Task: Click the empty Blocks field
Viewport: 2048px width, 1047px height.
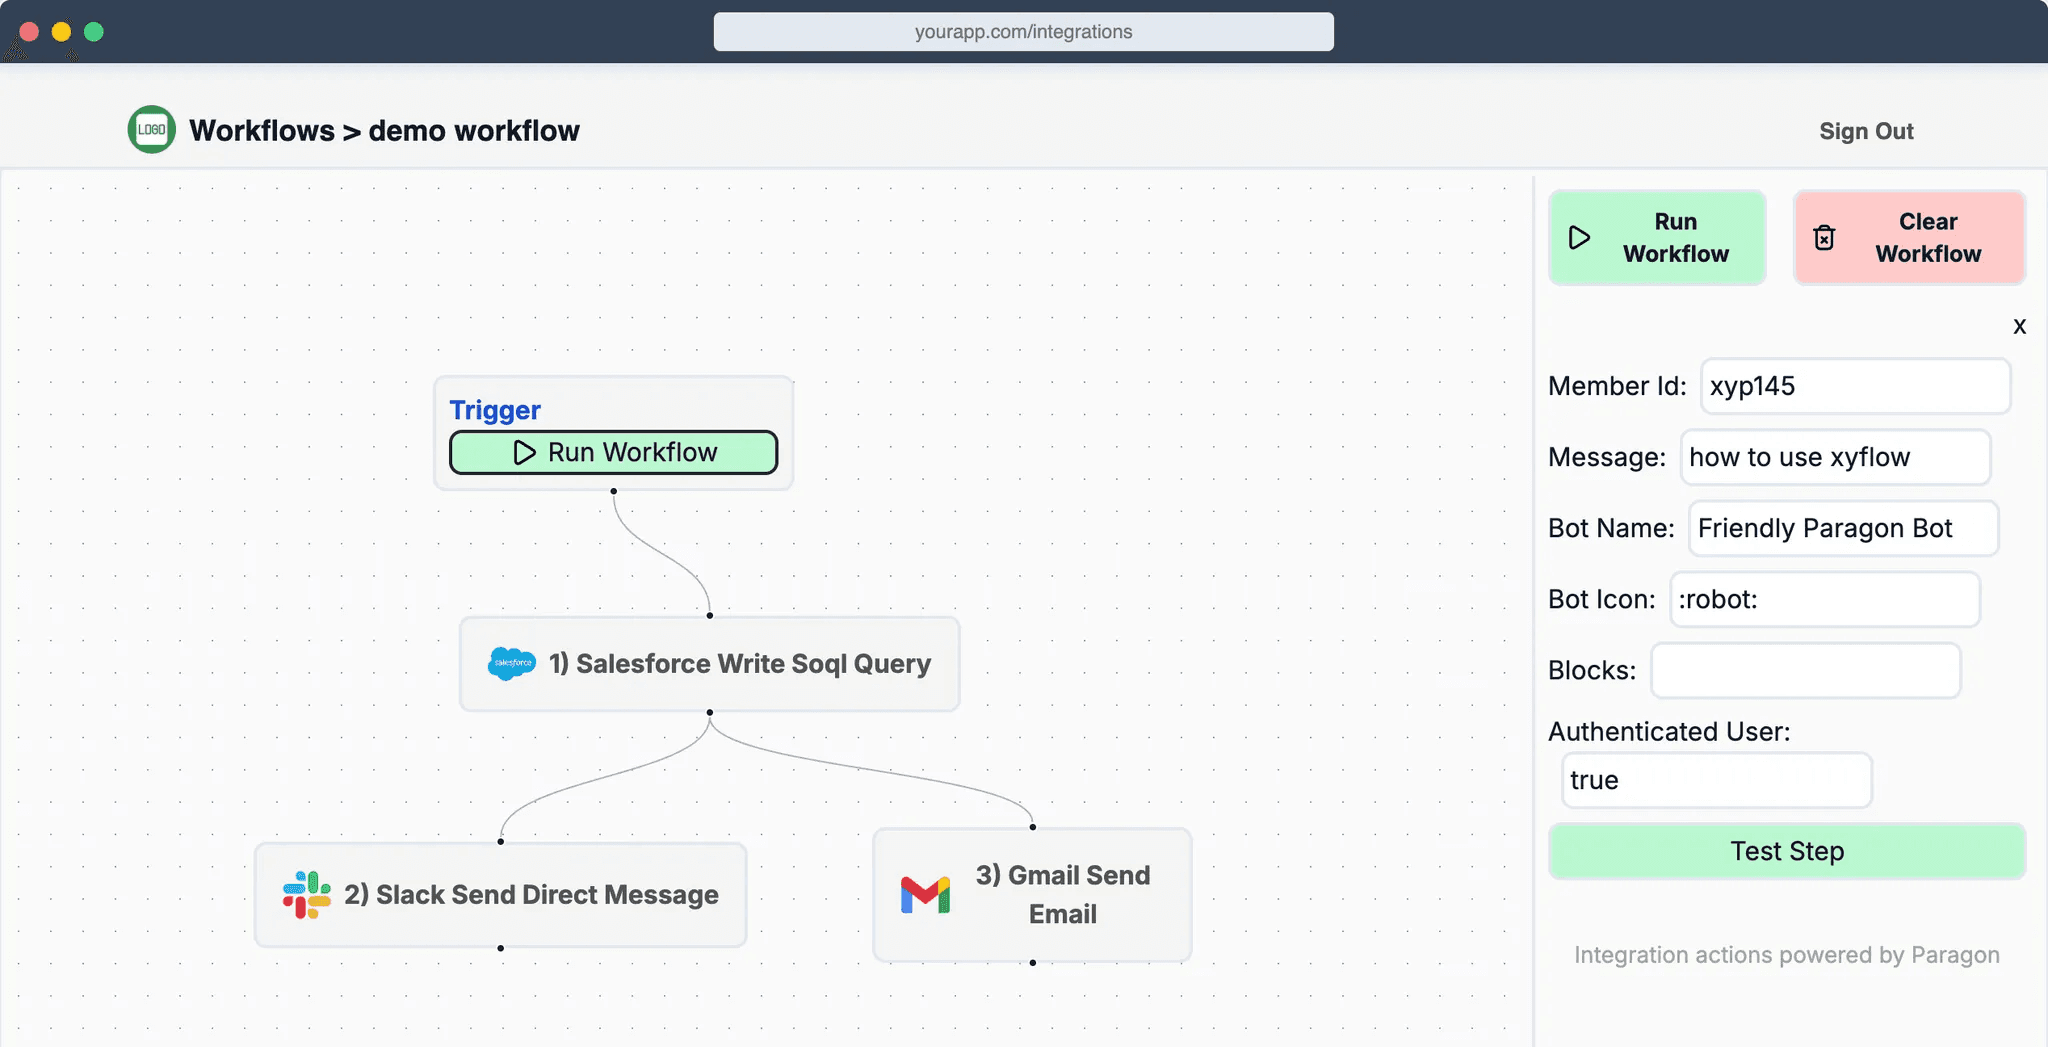Action: (1805, 670)
